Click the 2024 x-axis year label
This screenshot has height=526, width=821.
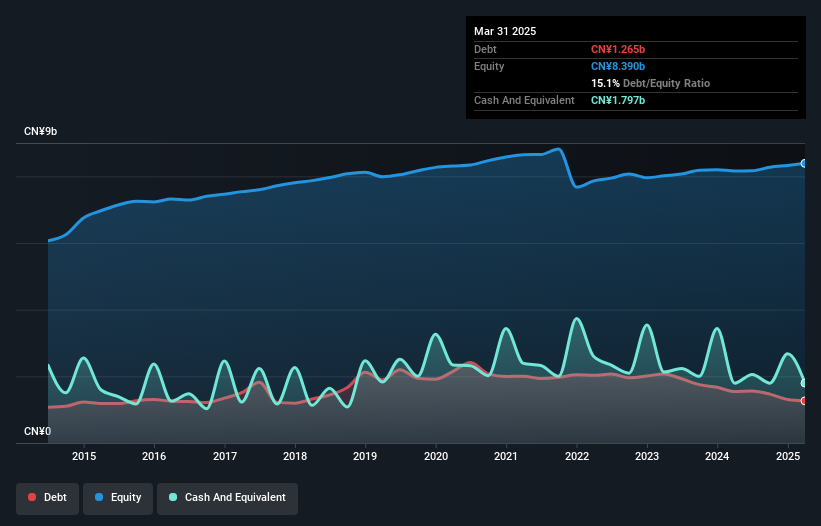pos(717,456)
